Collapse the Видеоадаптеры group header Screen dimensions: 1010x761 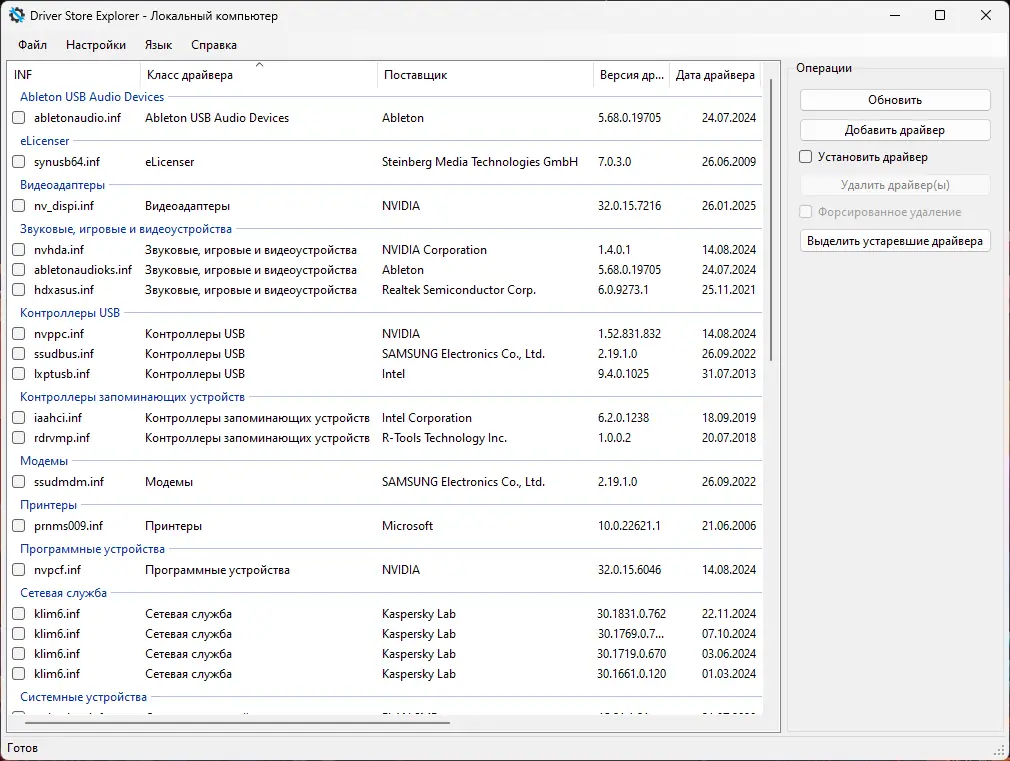pyautogui.click(x=62, y=185)
